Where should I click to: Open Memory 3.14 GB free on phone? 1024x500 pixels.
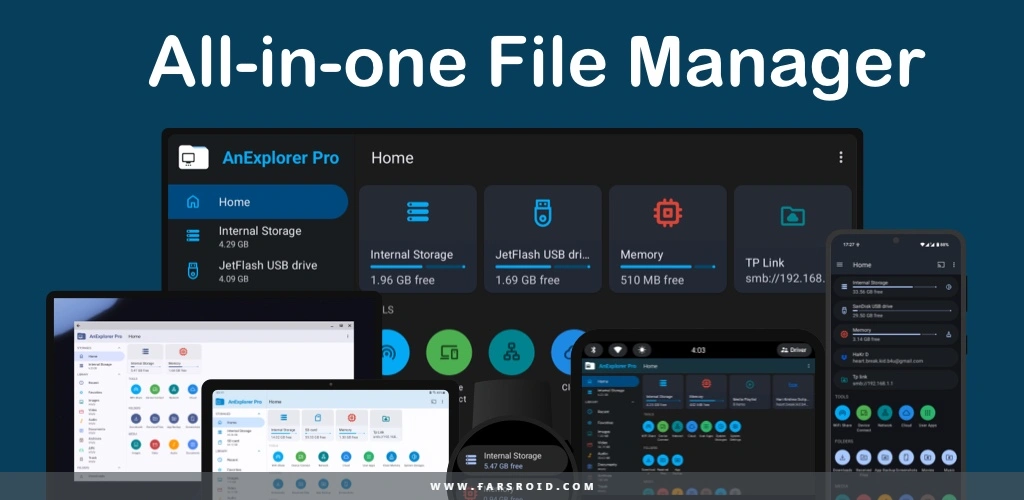pos(896,334)
